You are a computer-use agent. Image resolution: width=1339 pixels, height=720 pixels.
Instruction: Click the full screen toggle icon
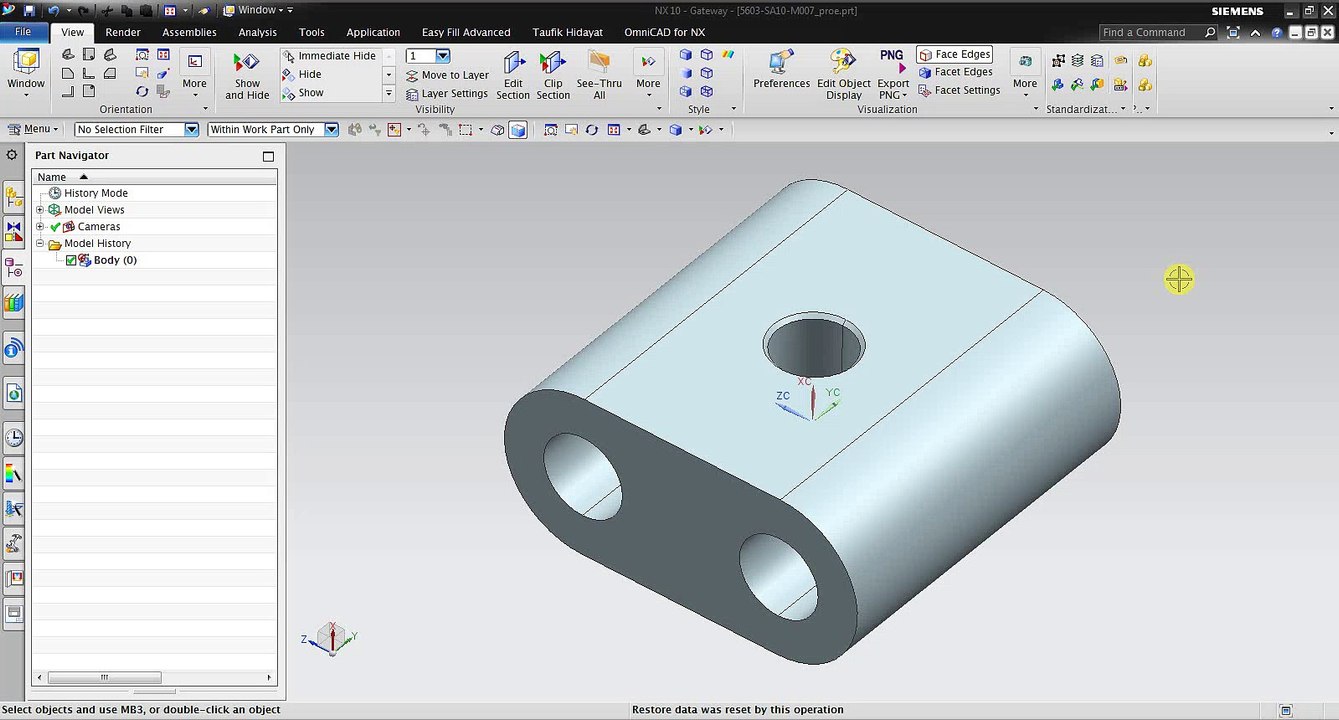click(1233, 33)
